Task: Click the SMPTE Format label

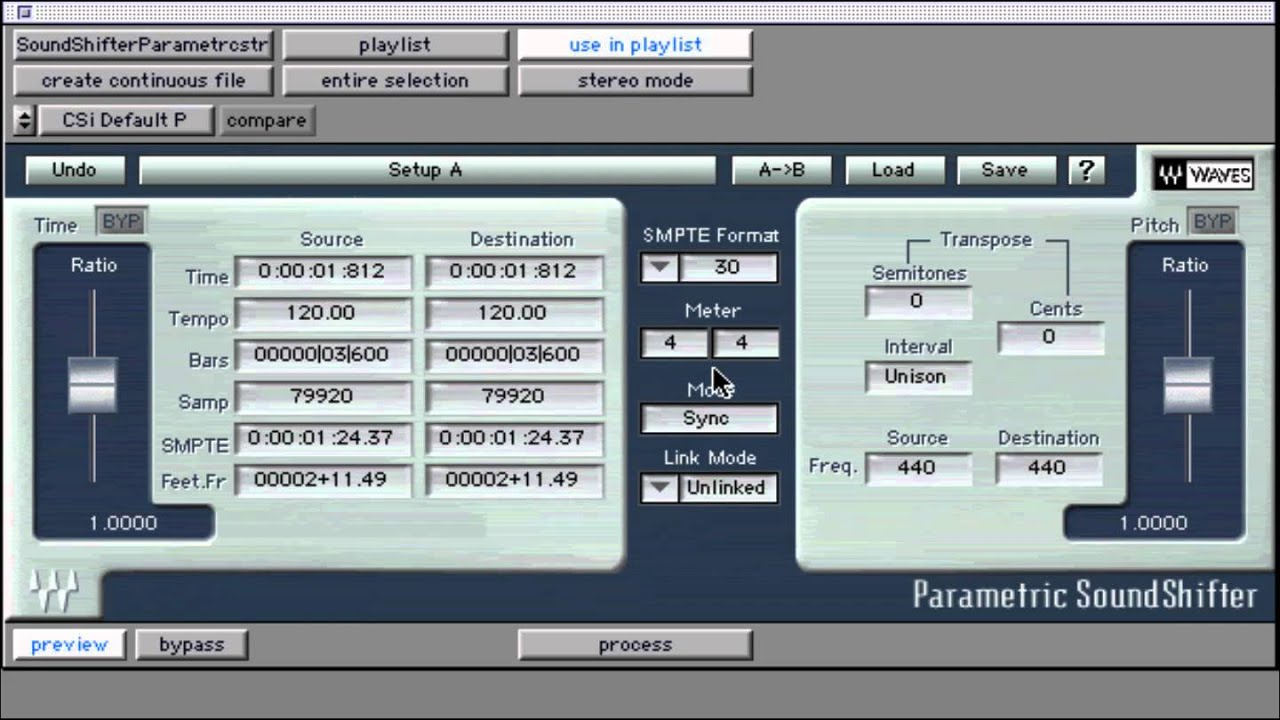Action: coord(710,236)
